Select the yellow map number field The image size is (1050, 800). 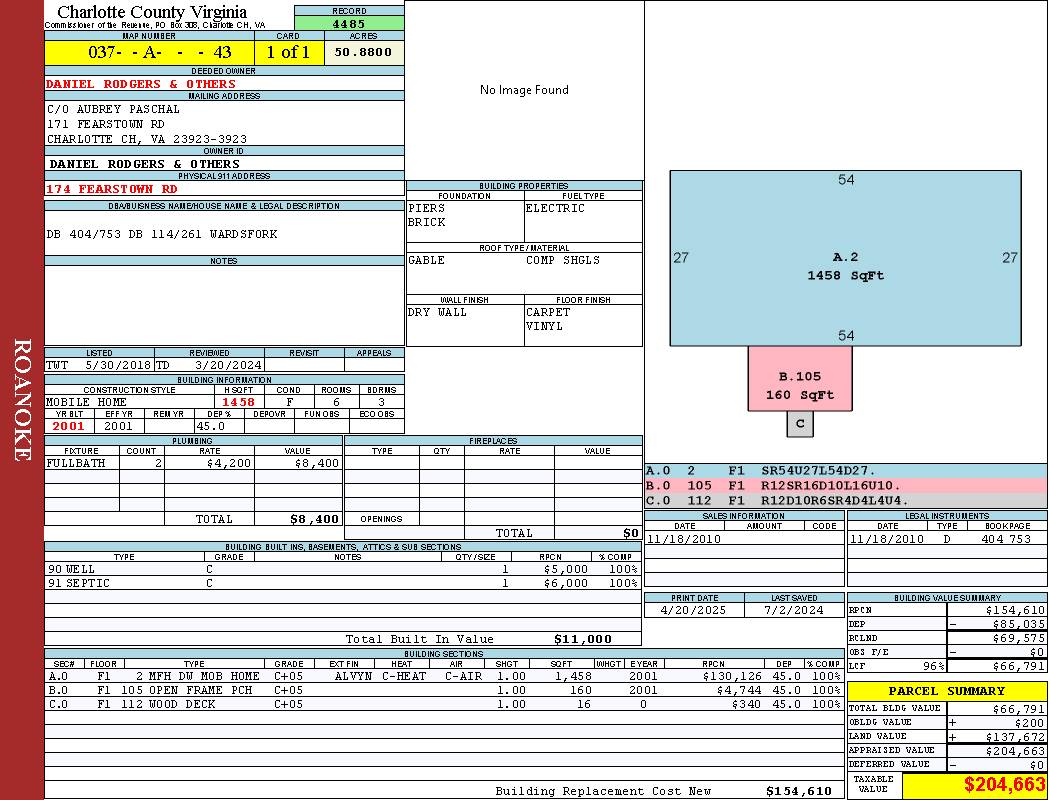(x=149, y=53)
